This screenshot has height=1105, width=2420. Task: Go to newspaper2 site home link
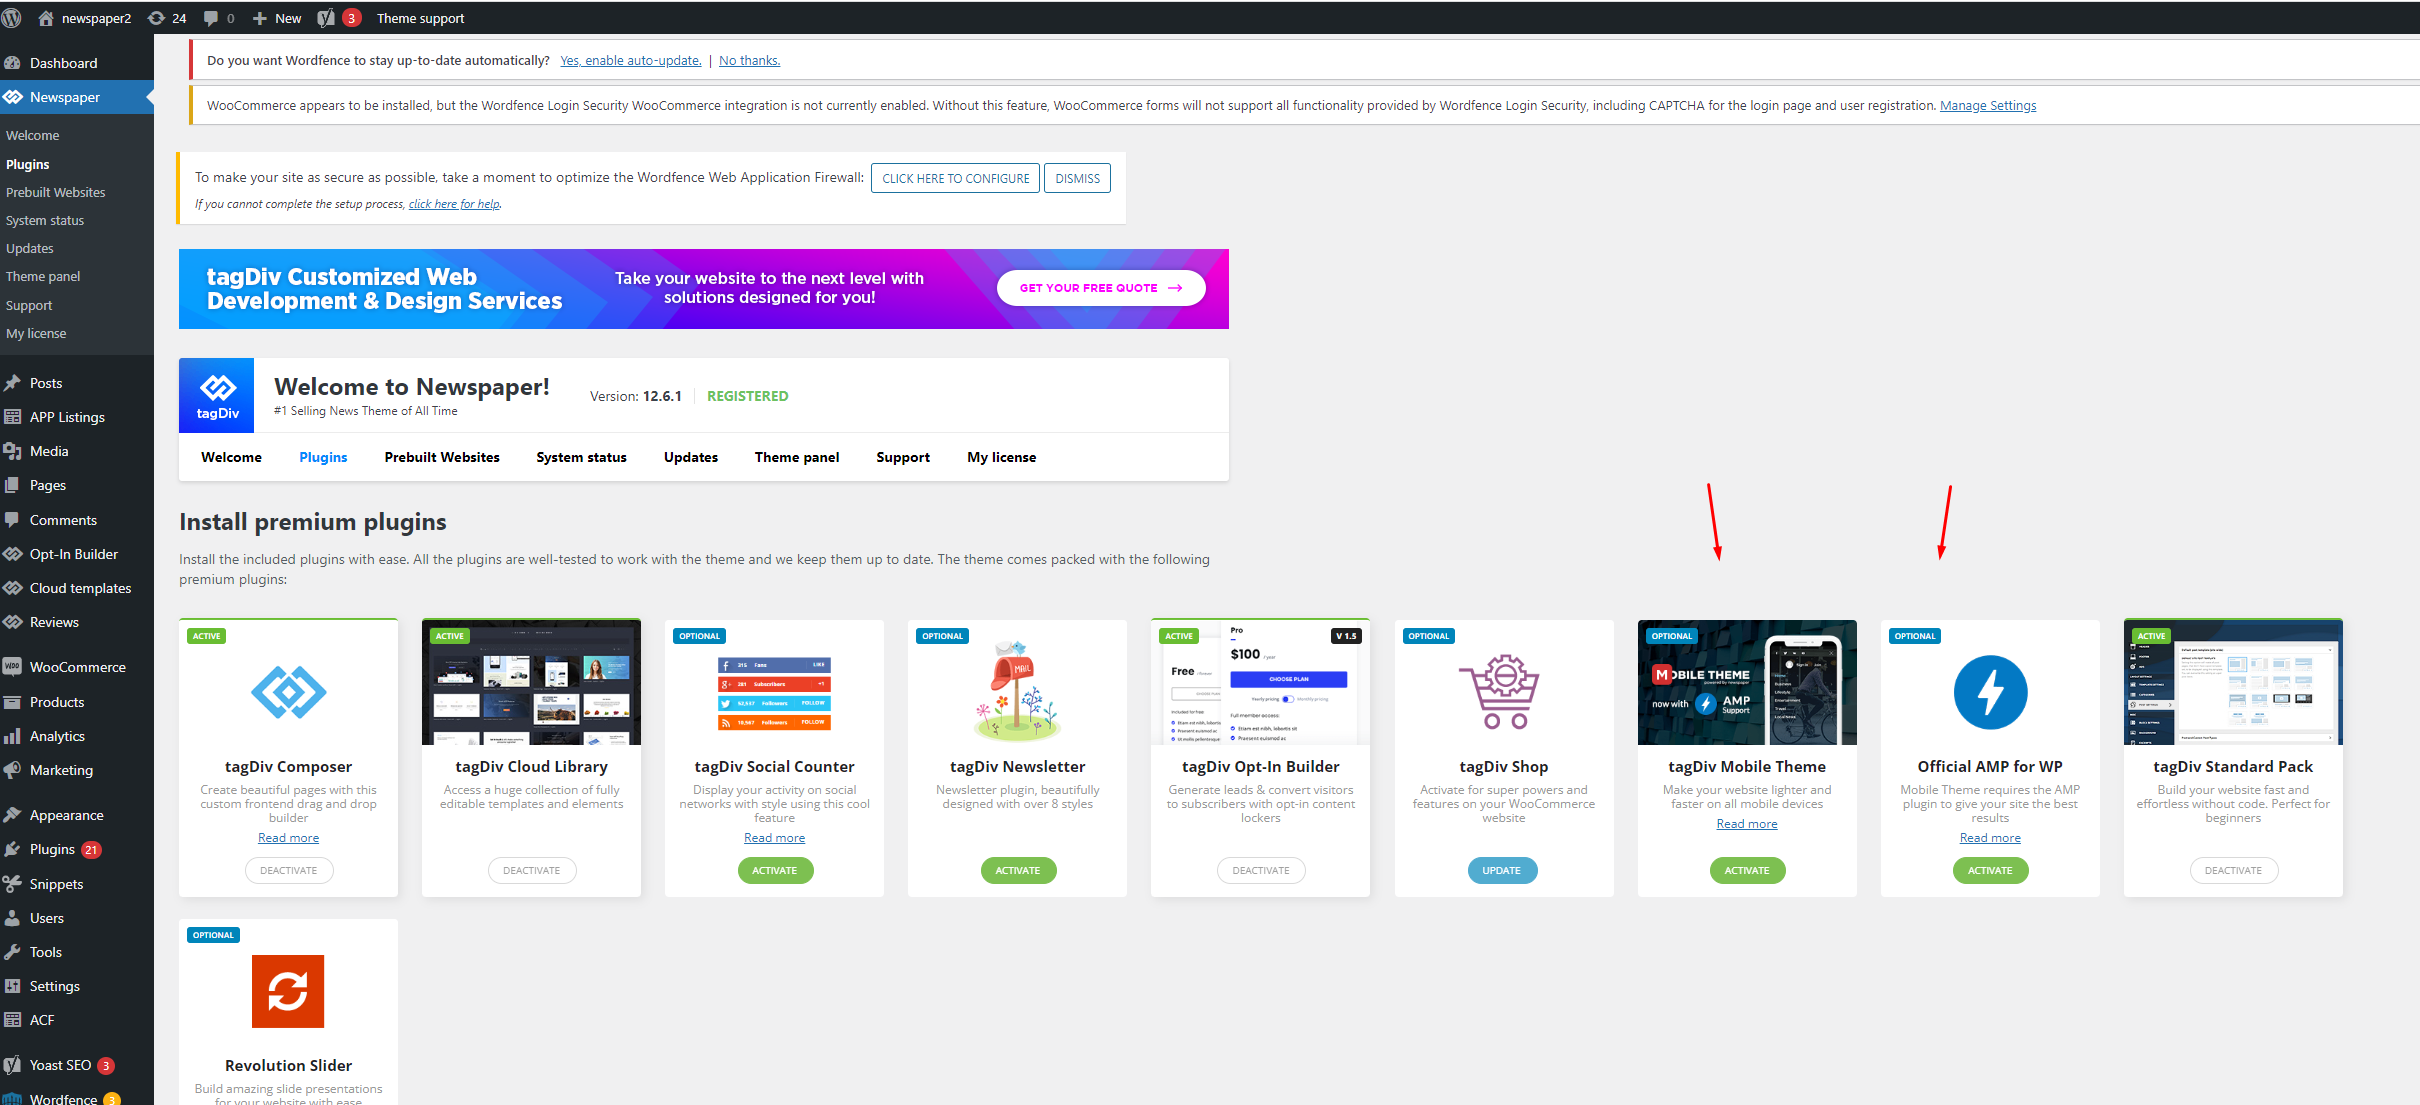84,18
